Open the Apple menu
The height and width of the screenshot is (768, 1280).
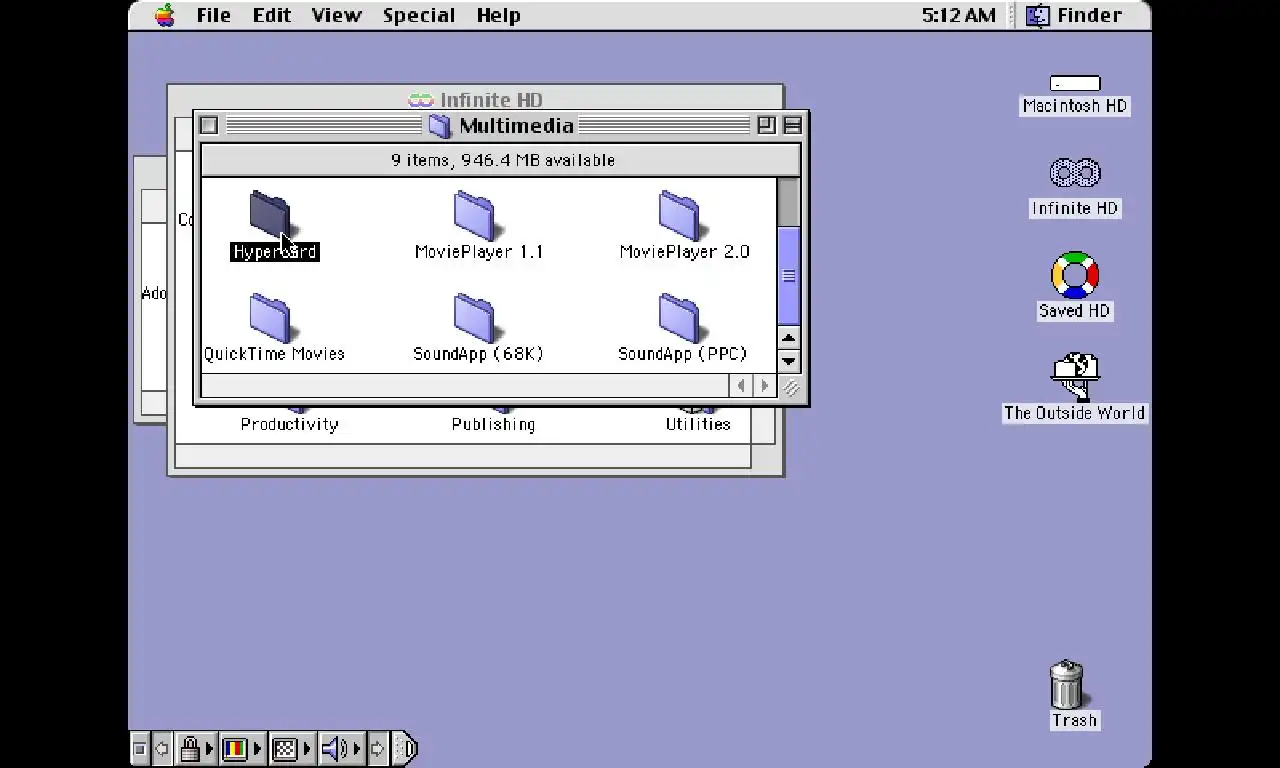tap(165, 15)
